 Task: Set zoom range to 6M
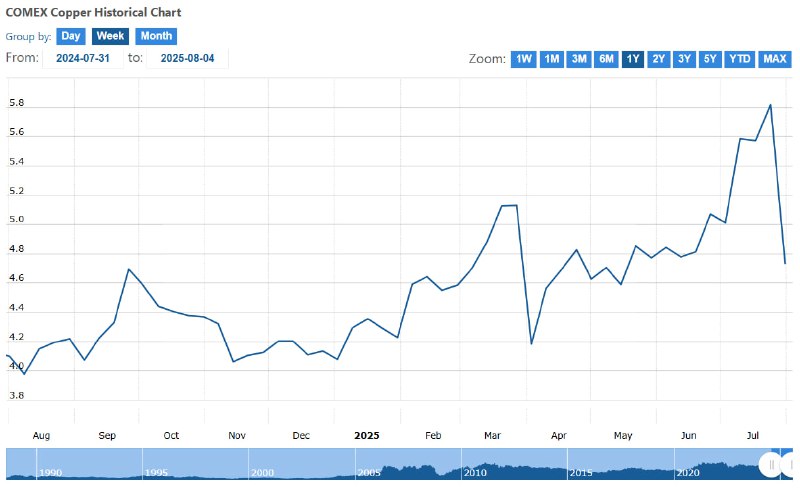tap(606, 59)
